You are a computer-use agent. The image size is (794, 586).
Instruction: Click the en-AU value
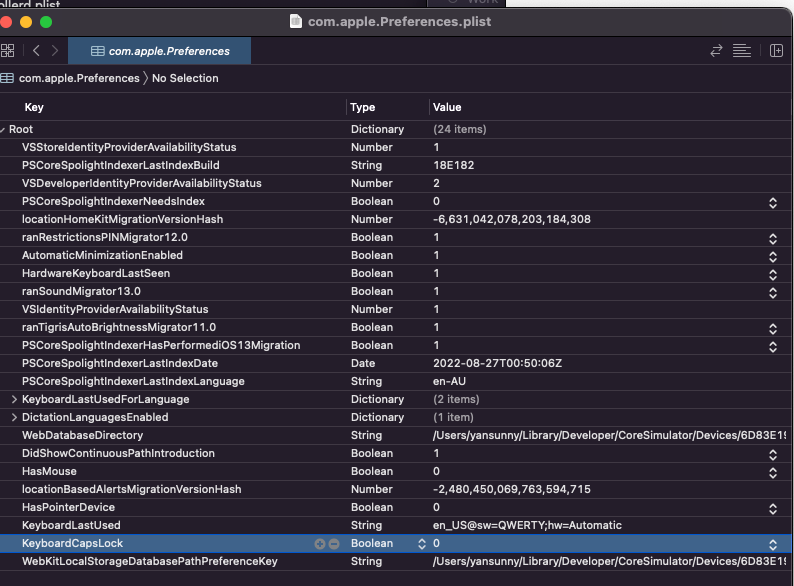click(449, 381)
